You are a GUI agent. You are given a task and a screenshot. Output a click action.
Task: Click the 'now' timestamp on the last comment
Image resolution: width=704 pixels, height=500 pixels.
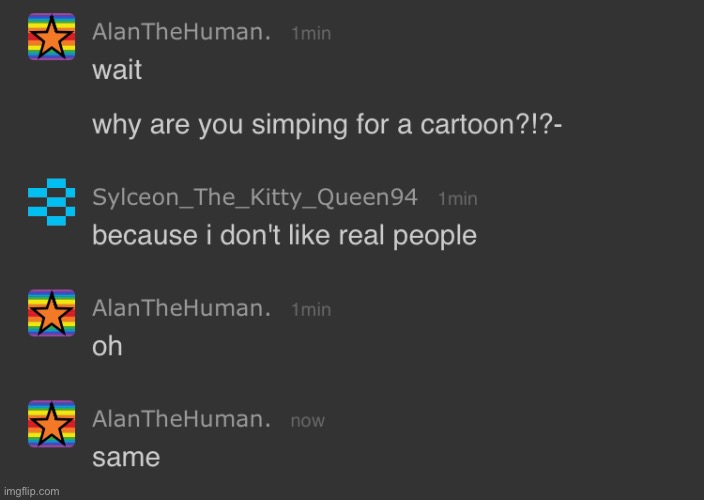coord(308,421)
